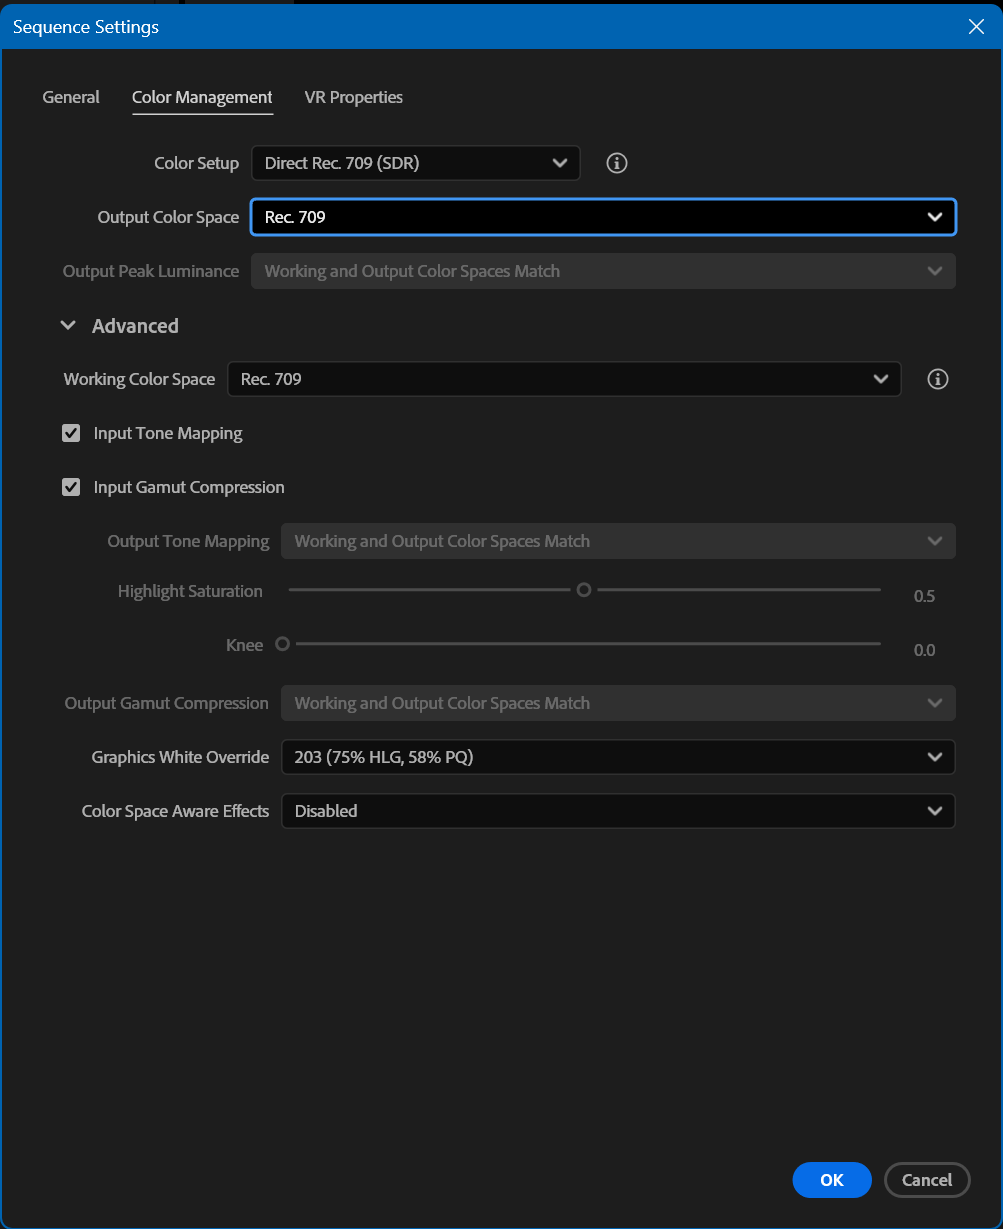Click the Knee slider handle
This screenshot has height=1229, width=1003.
[282, 644]
